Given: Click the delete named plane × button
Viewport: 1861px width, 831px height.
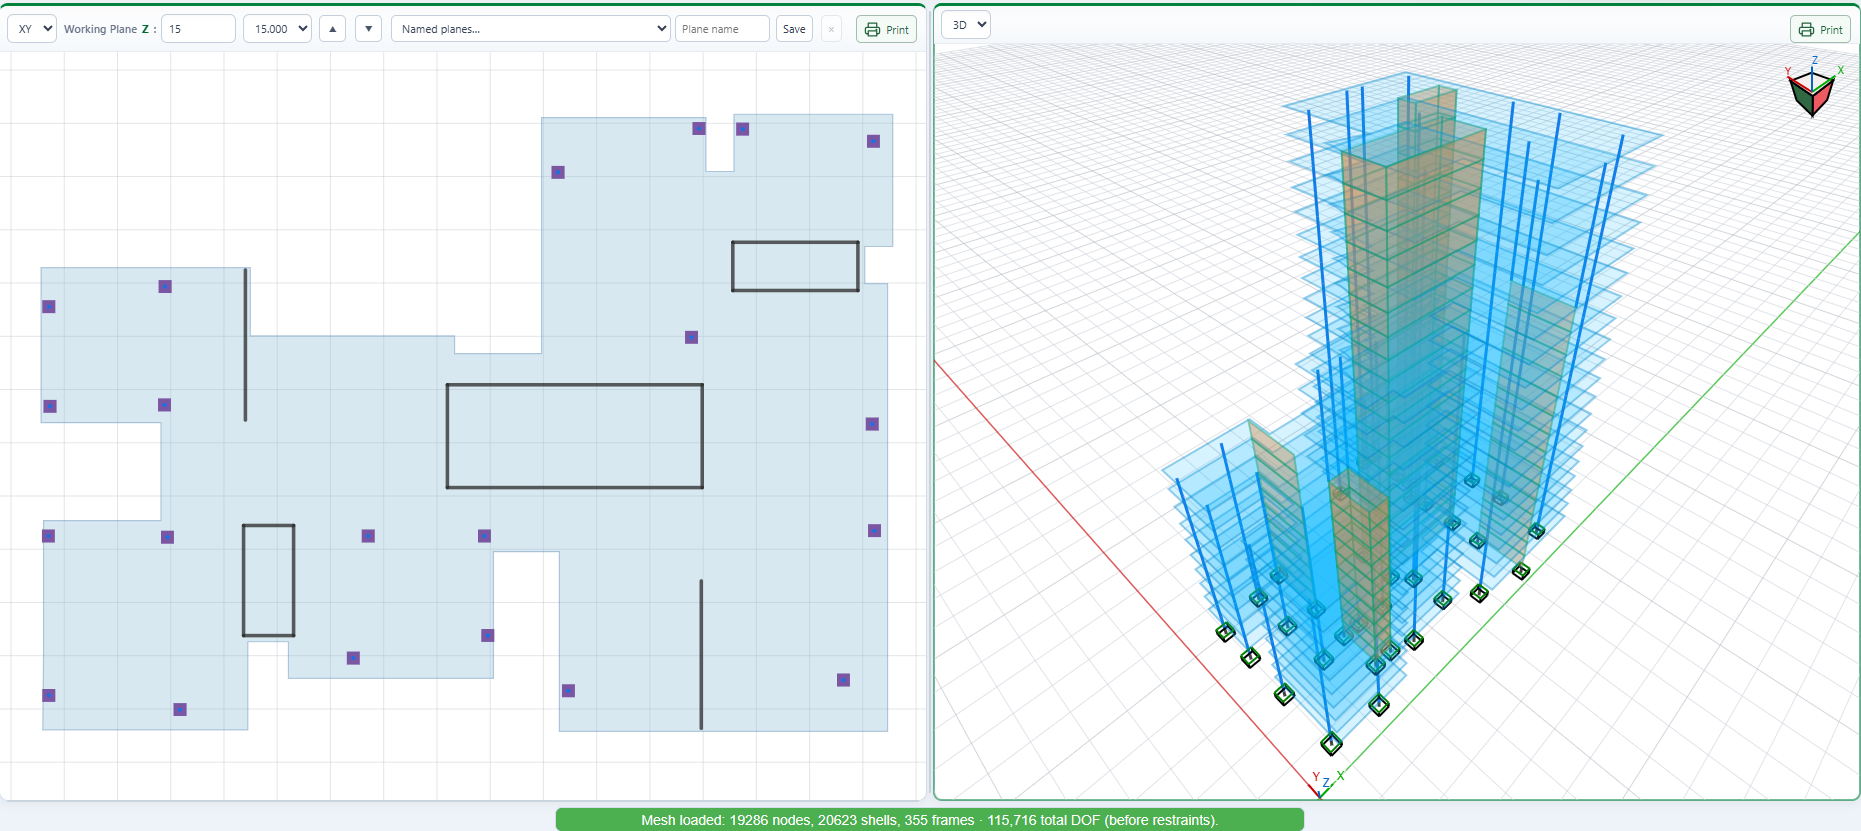Looking at the screenshot, I should tap(831, 29).
